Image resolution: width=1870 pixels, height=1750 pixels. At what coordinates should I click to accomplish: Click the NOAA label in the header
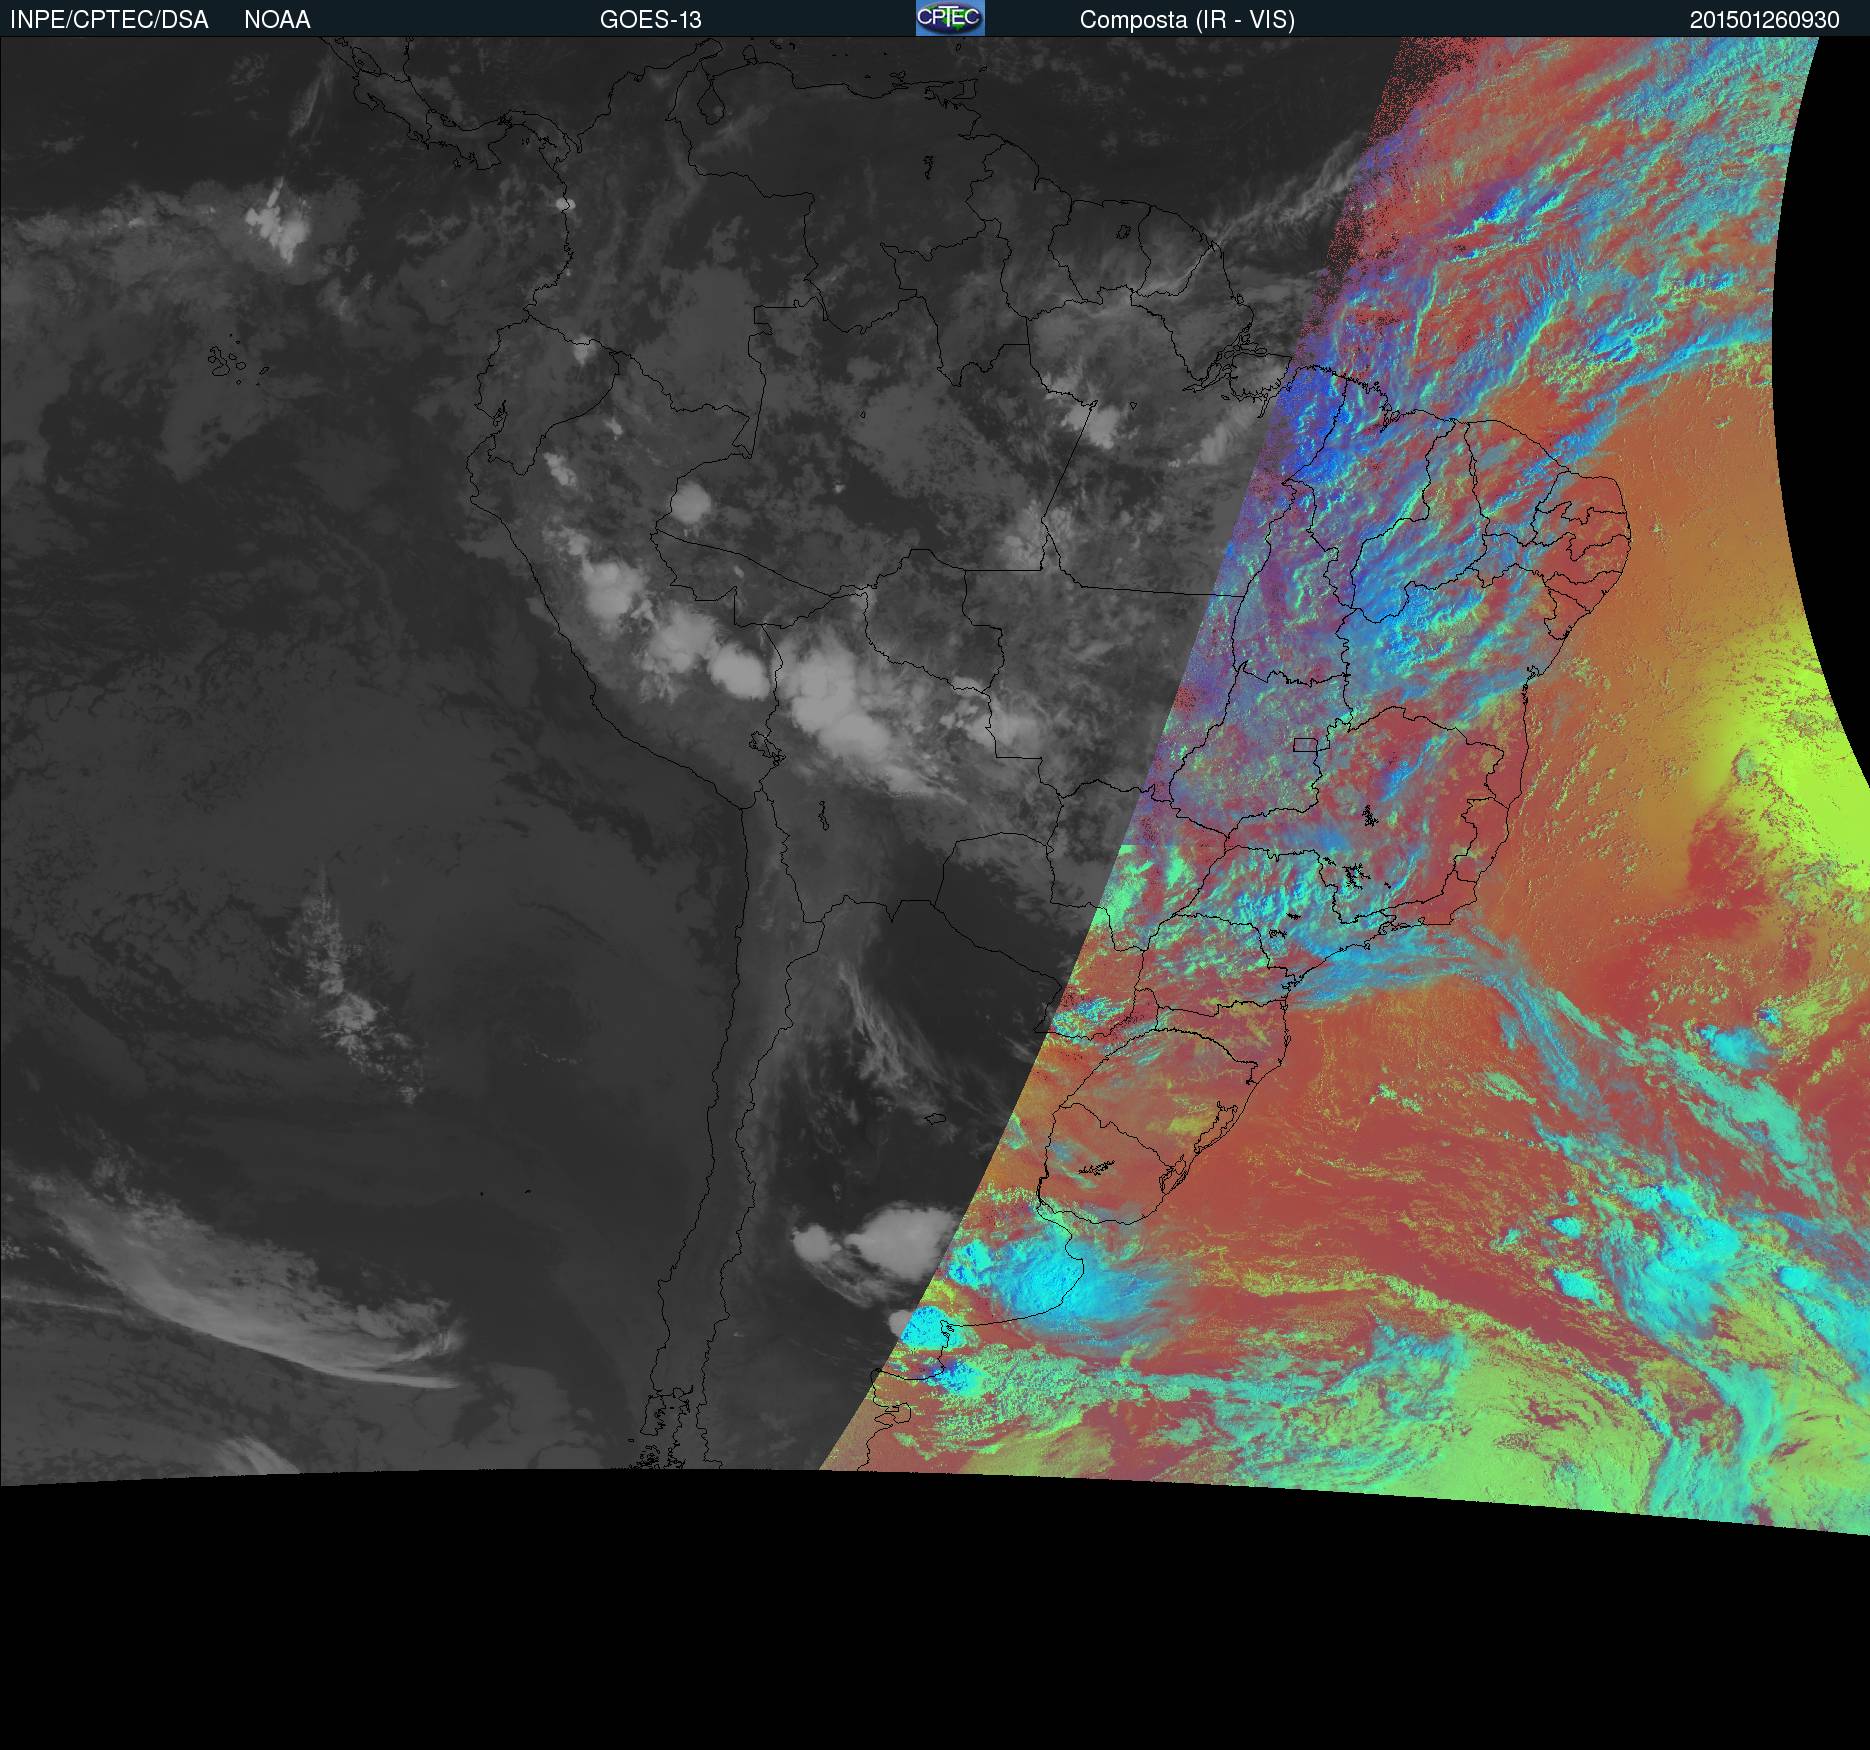pyautogui.click(x=277, y=20)
